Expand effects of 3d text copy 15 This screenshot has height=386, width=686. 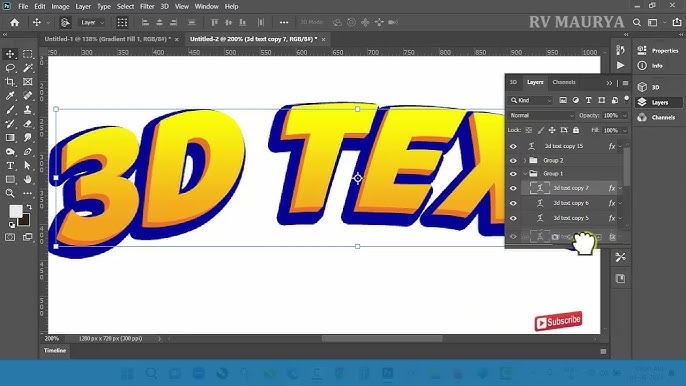tap(620, 146)
